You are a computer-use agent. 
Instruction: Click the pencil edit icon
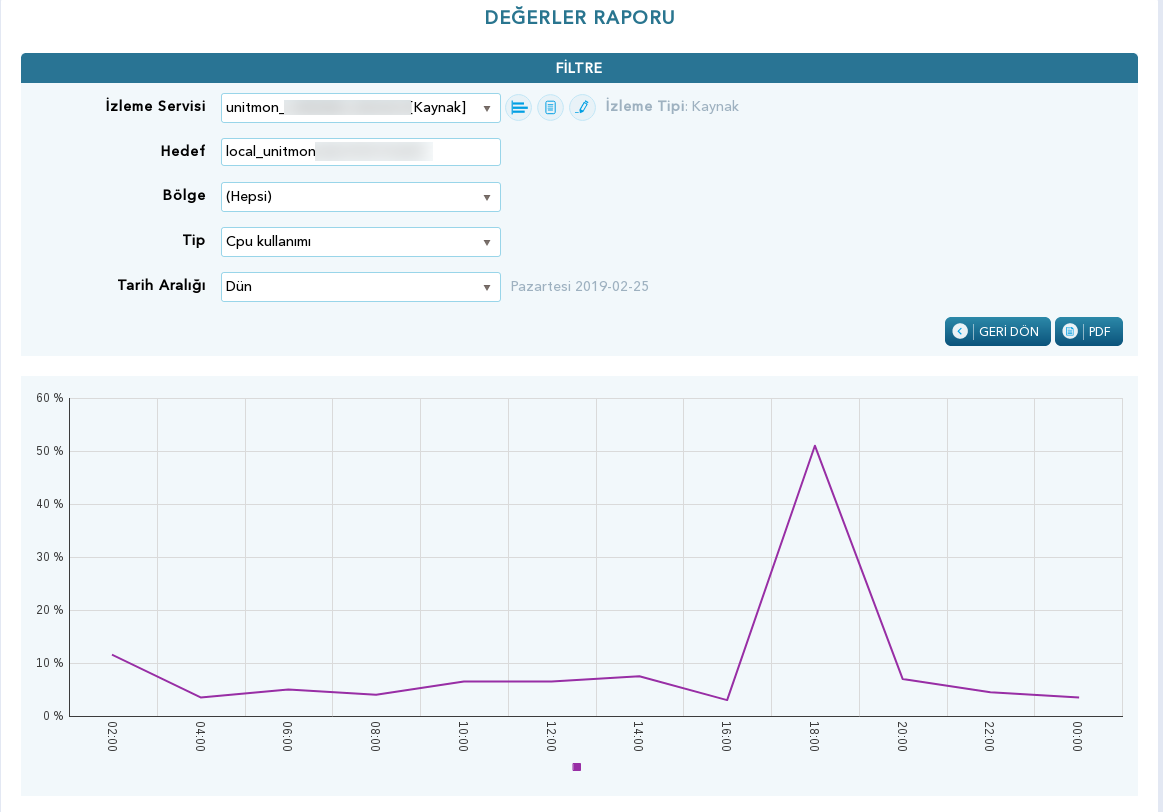[582, 108]
